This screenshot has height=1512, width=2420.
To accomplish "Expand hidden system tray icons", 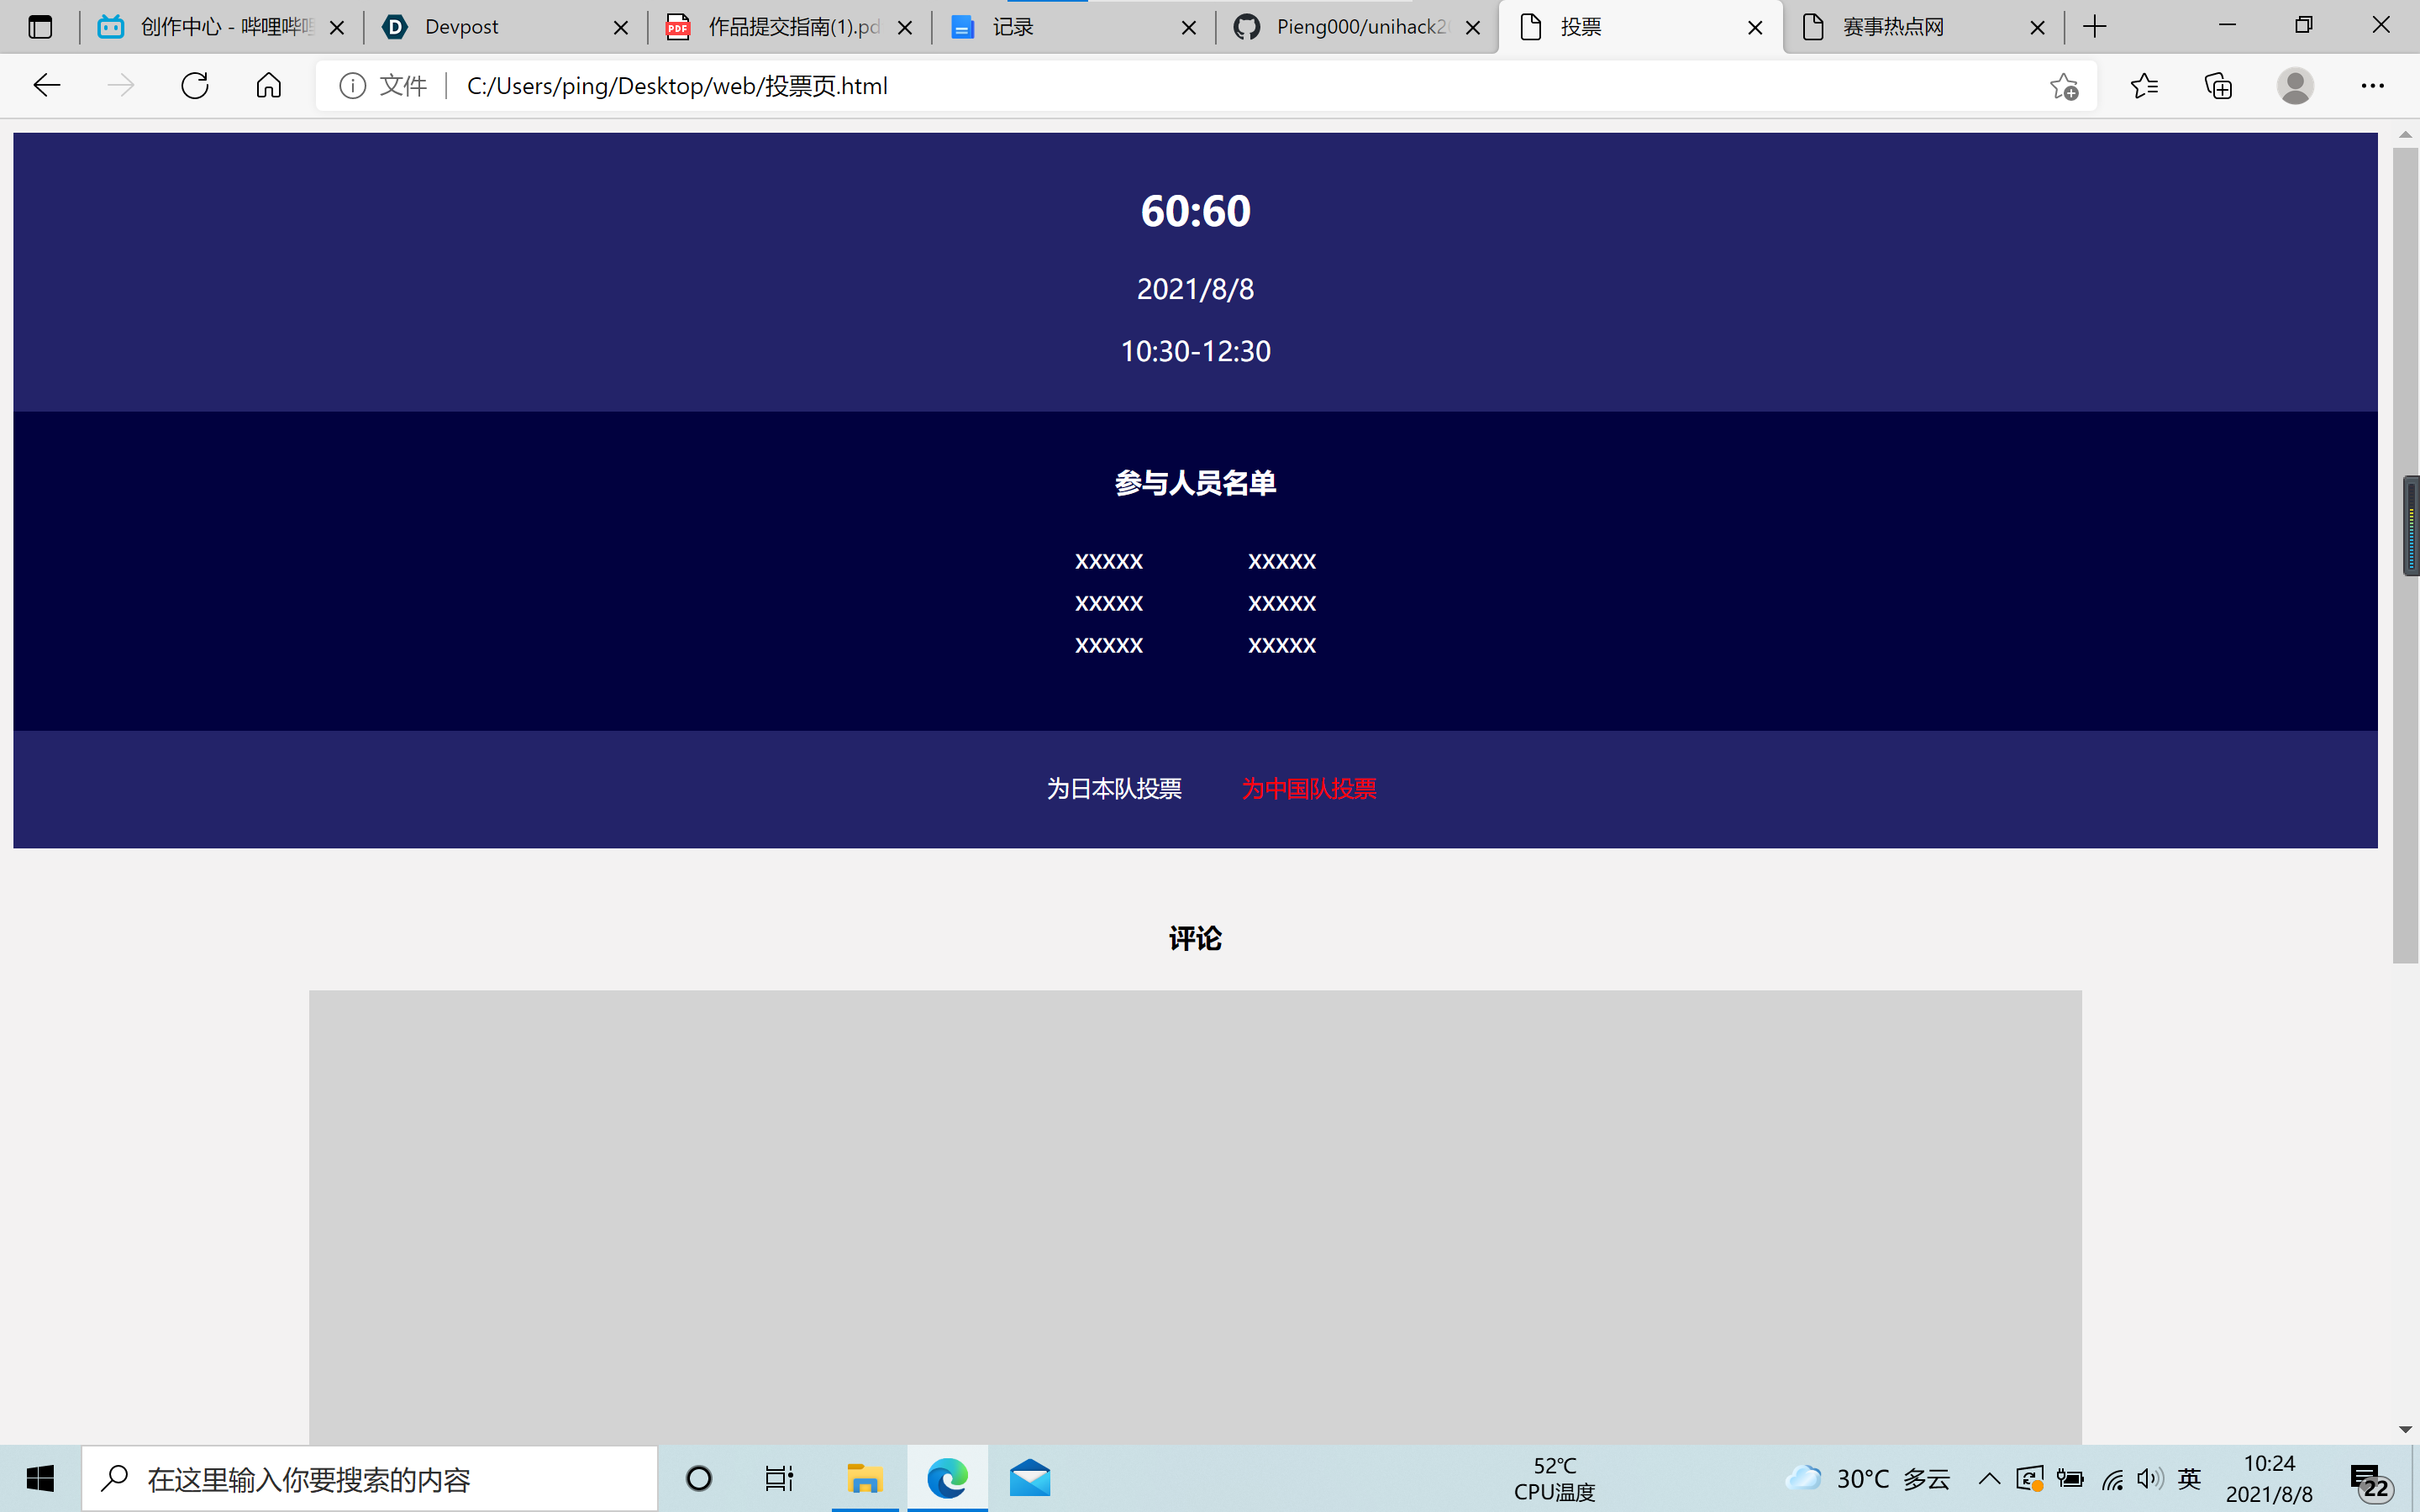I will 1989,1478.
